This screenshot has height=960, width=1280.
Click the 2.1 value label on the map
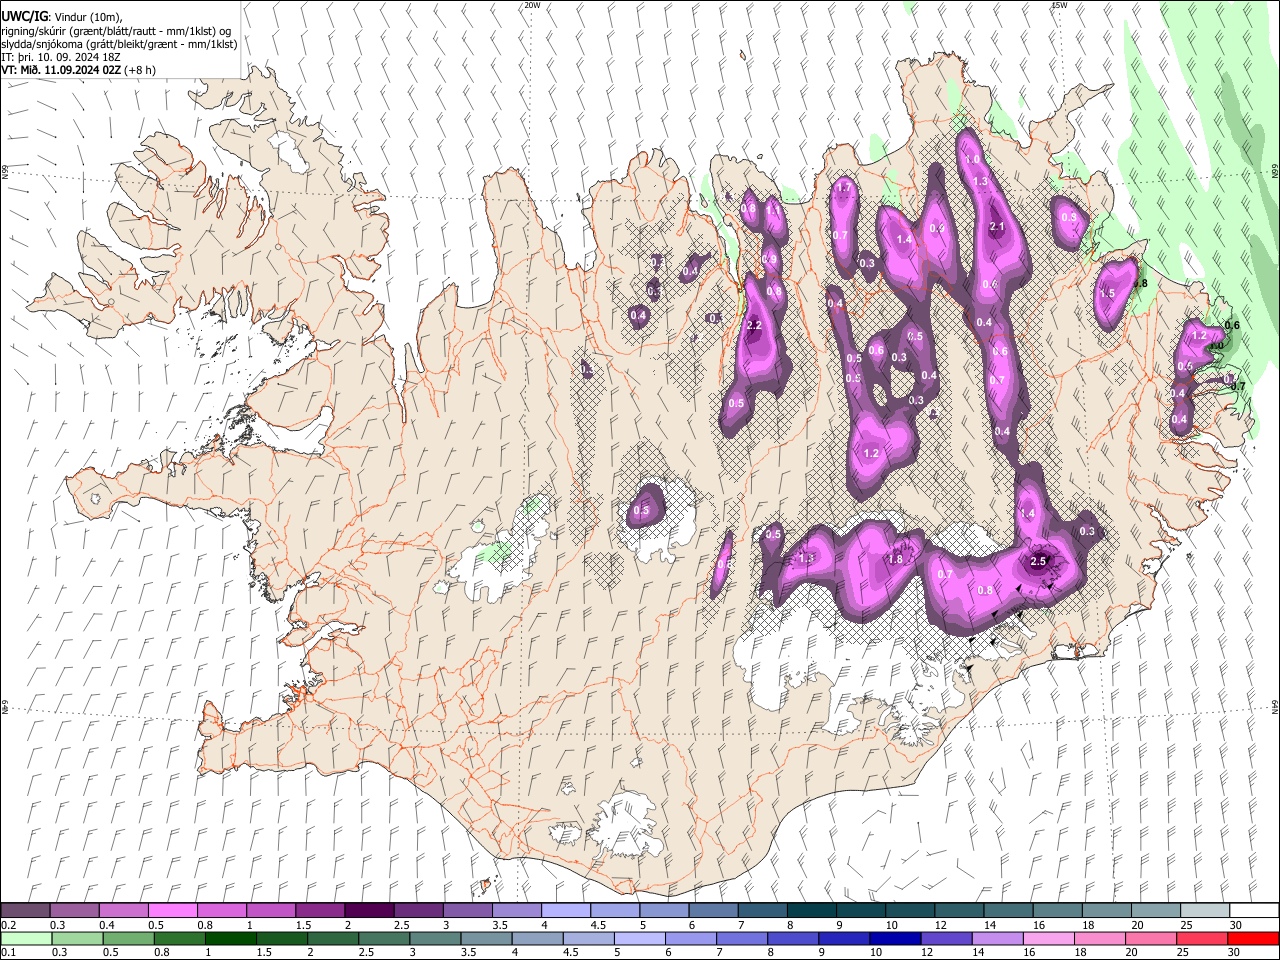pos(996,227)
